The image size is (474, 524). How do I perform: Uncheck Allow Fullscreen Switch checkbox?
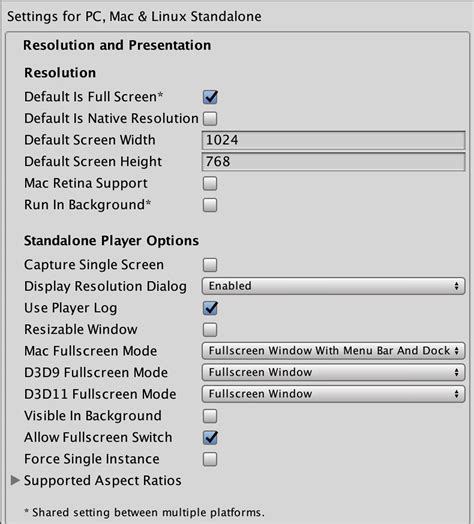click(x=210, y=438)
